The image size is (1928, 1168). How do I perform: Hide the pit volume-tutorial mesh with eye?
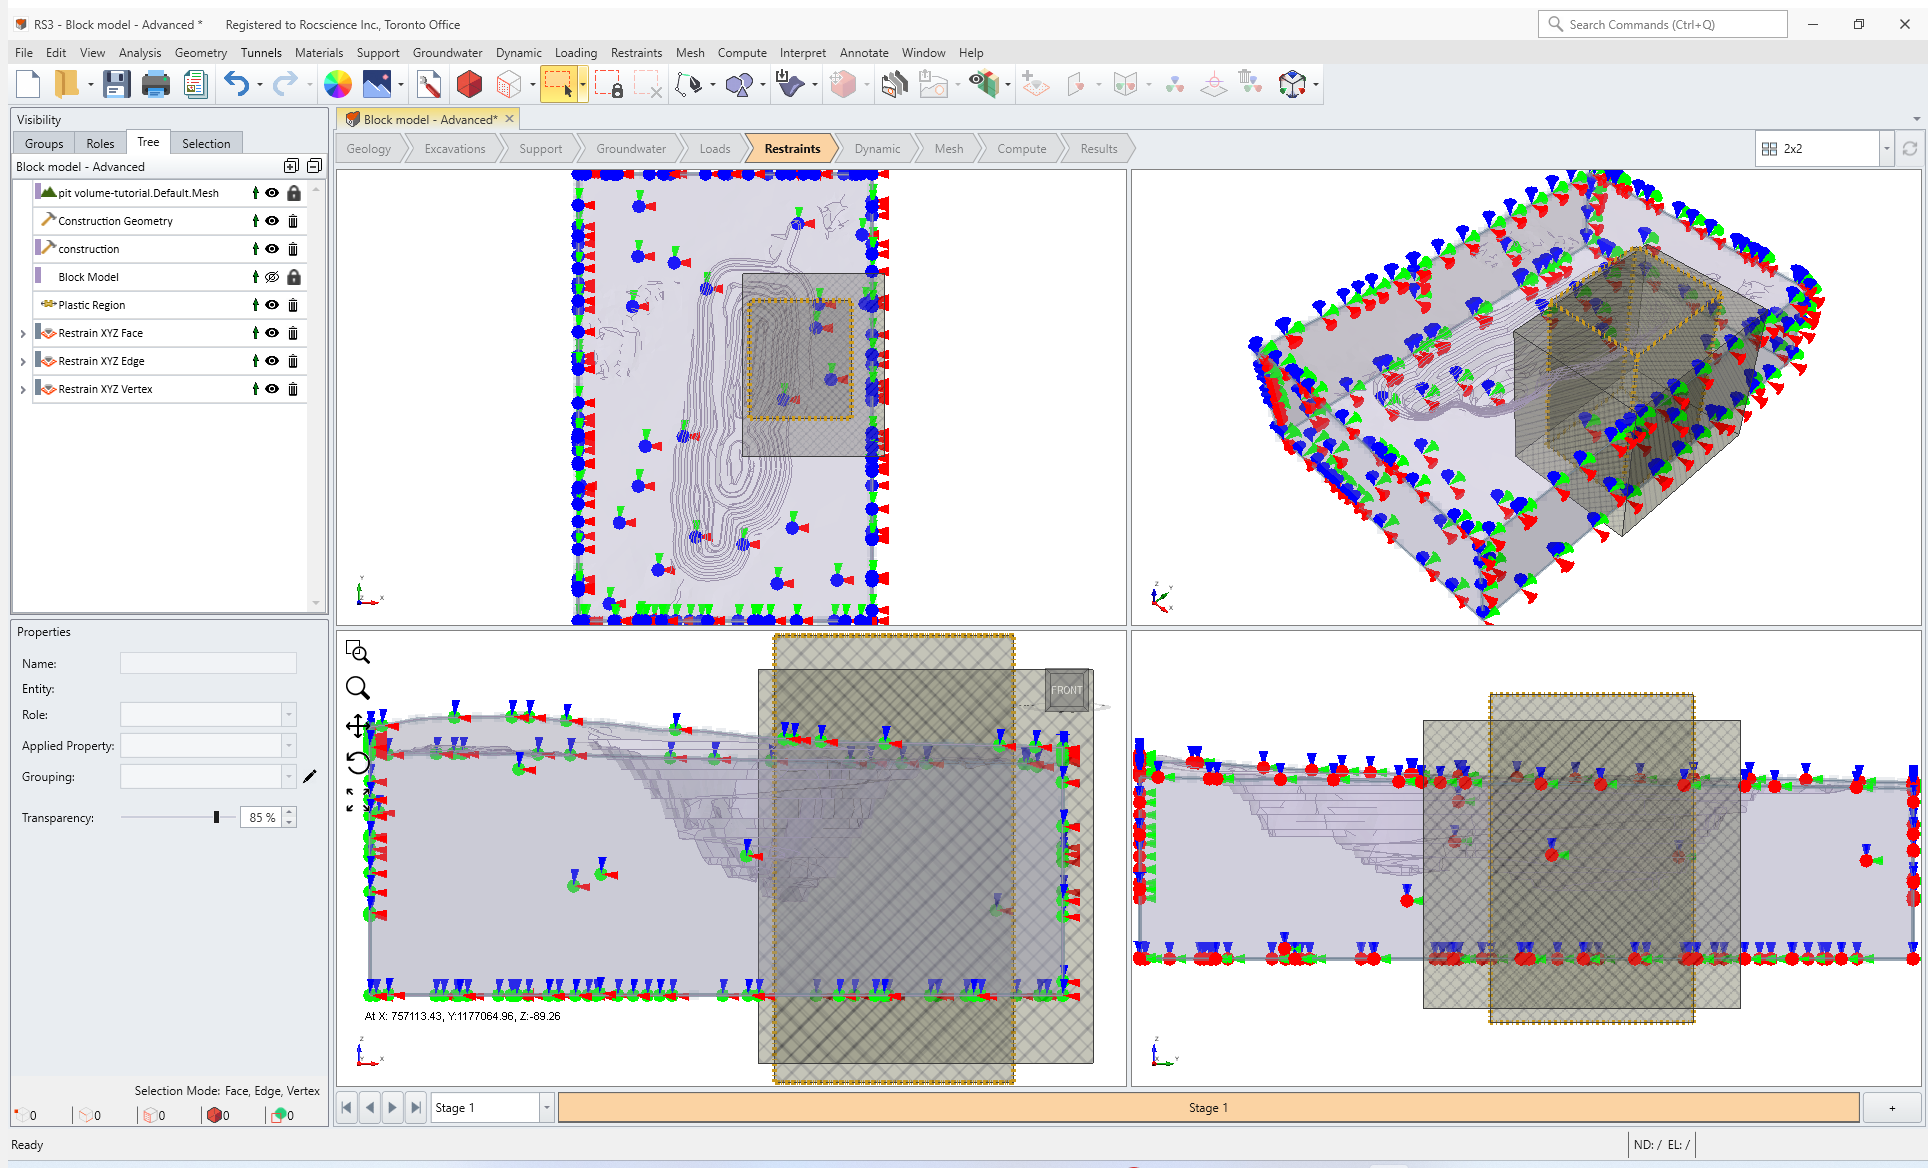point(272,193)
